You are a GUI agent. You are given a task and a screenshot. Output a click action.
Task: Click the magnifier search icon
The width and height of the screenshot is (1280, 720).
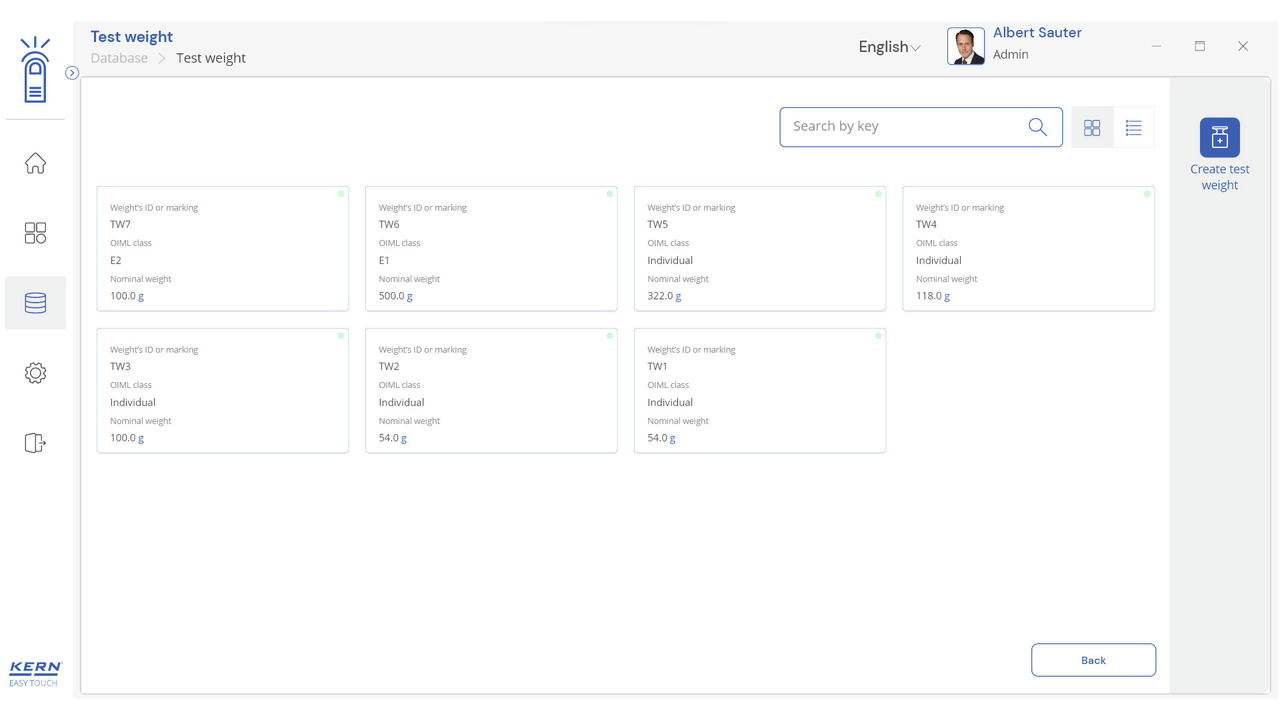1037,127
